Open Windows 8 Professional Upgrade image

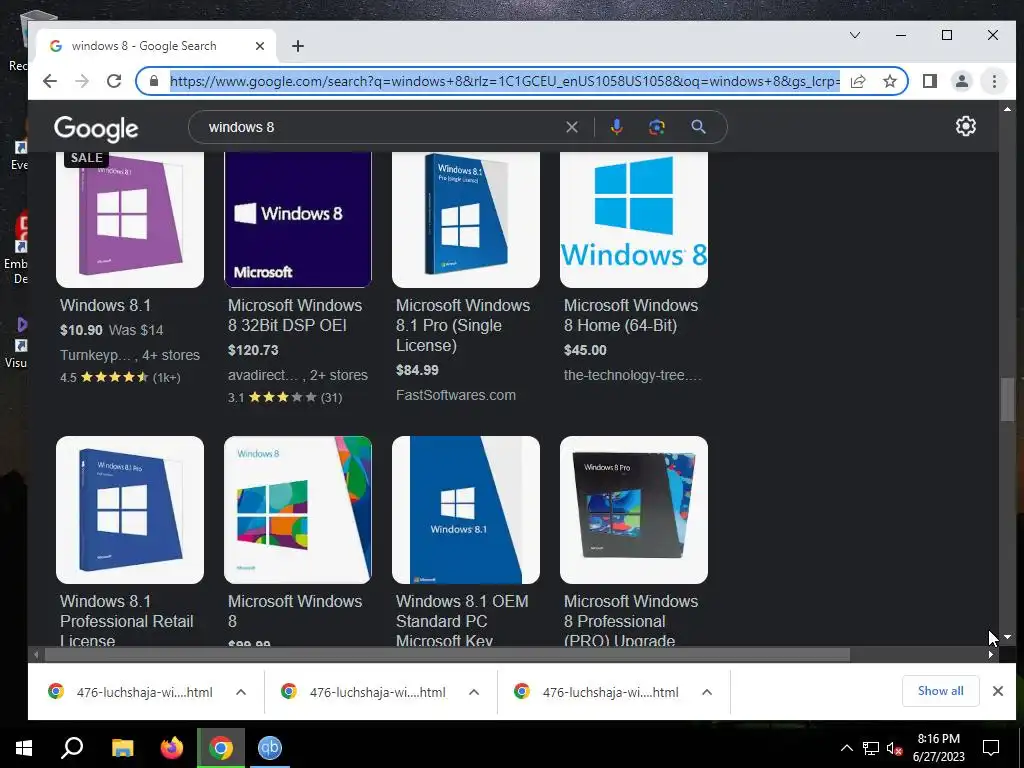[633, 510]
